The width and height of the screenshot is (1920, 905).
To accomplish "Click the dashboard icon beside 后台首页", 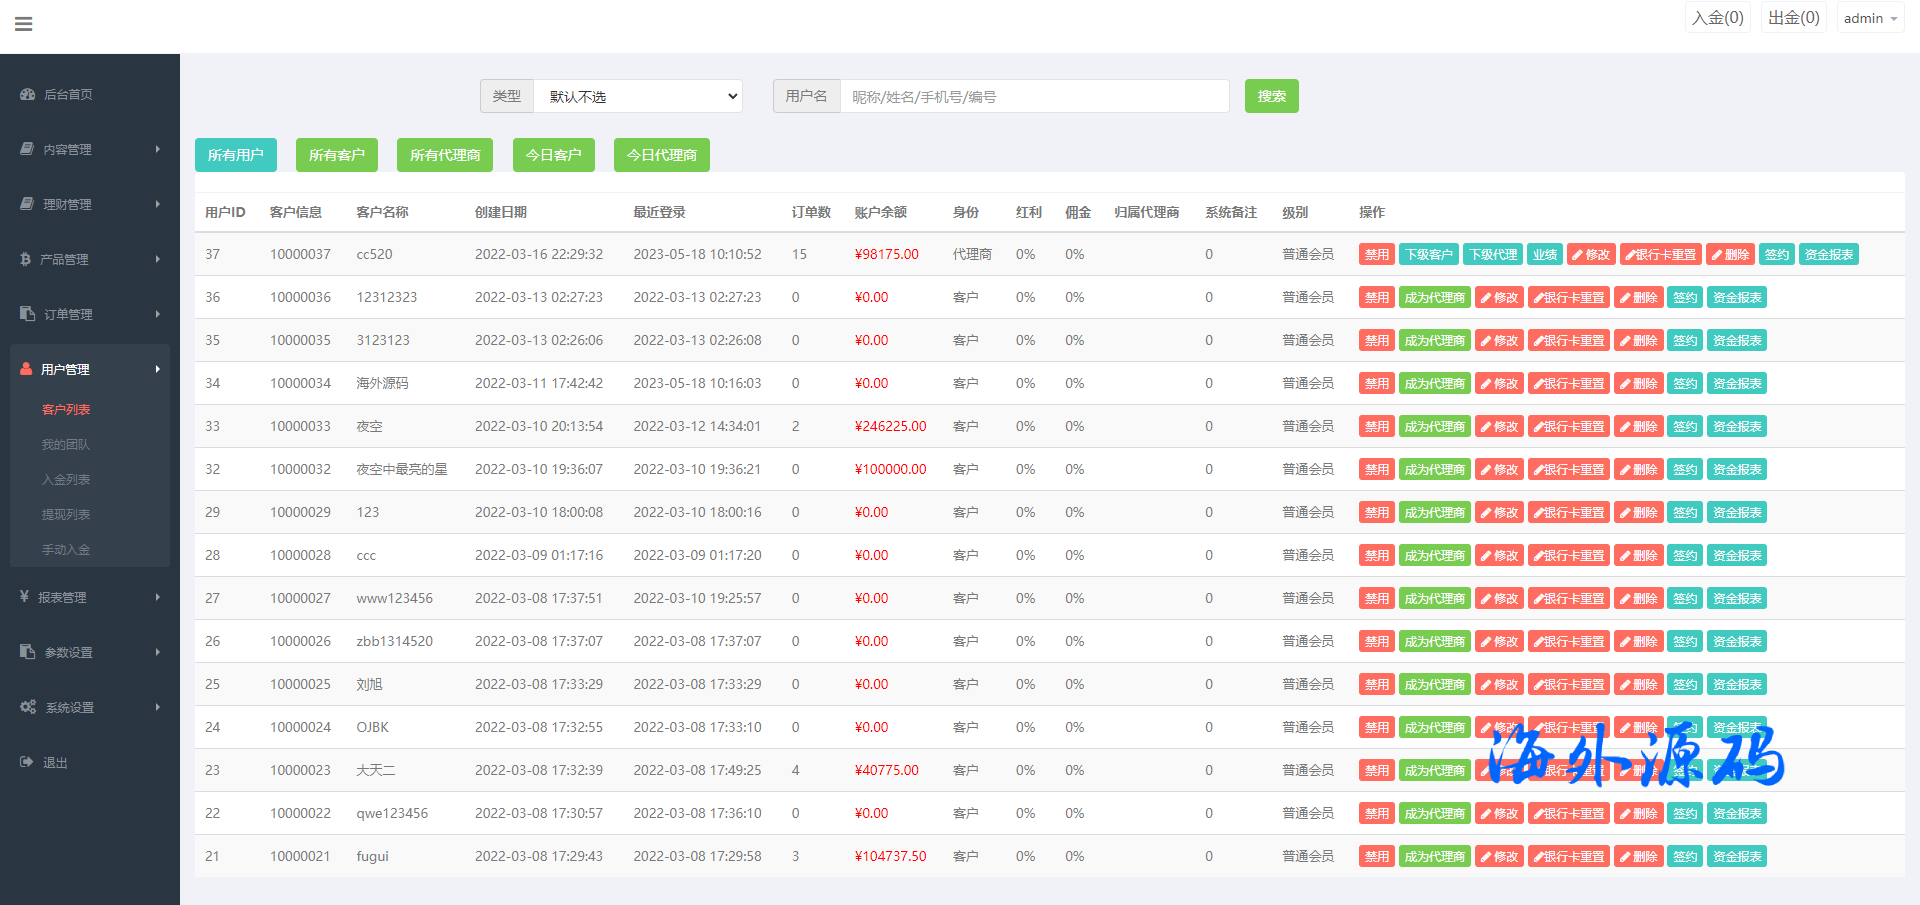I will 28,94.
